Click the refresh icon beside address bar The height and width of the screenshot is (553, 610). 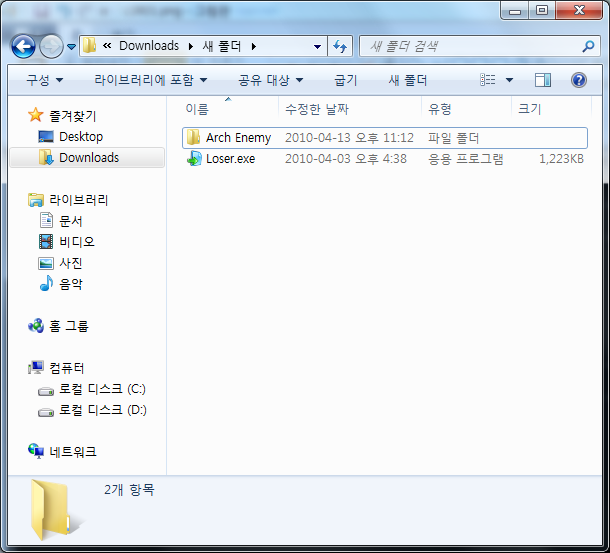pos(340,46)
